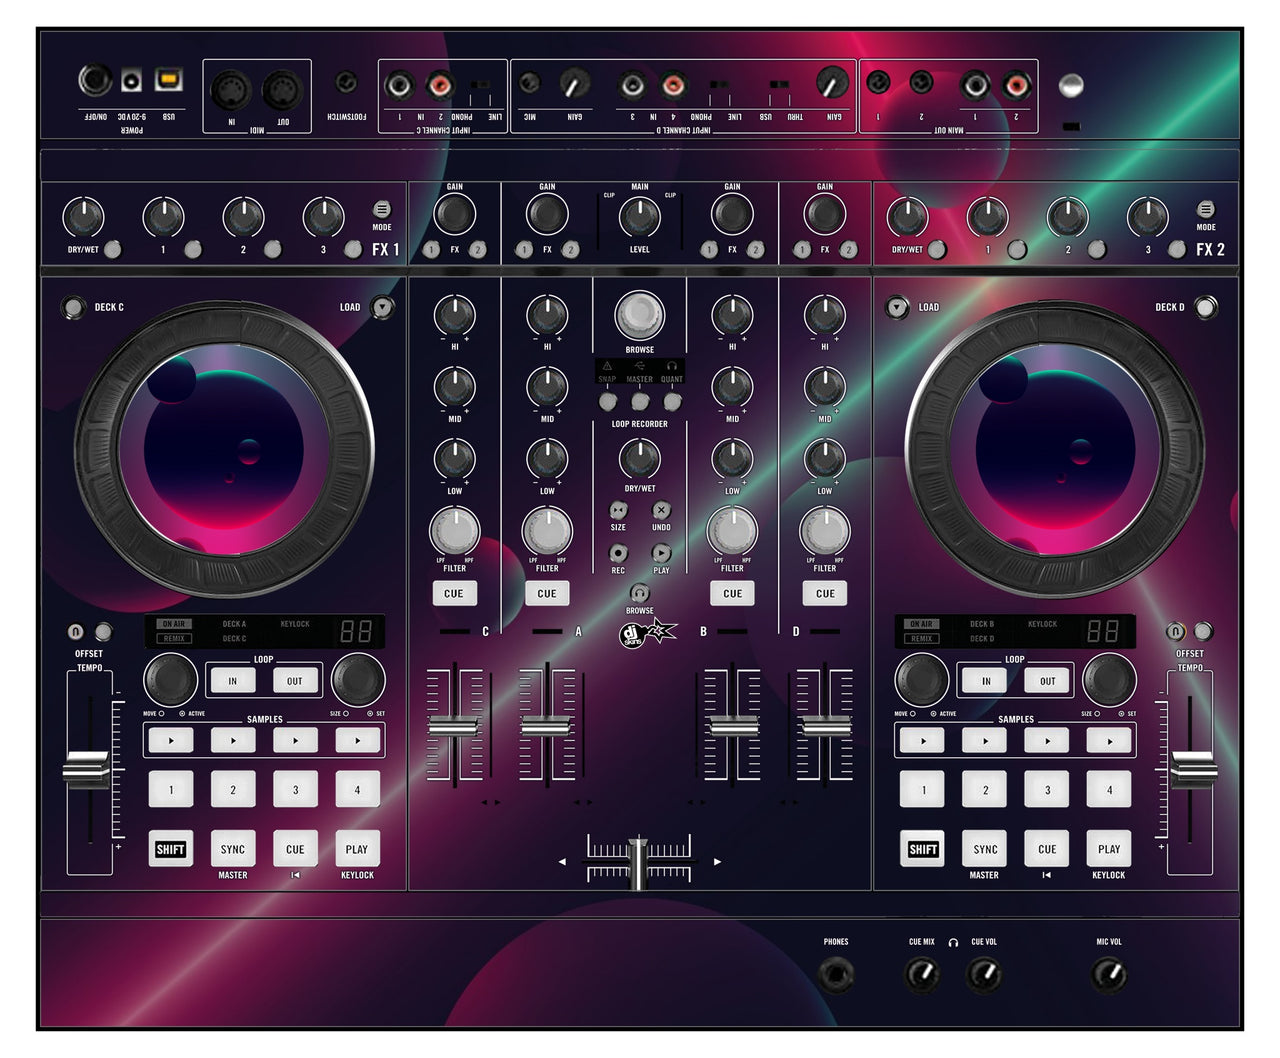Click the headphone BROWSE button in mixer
1280x1058 pixels.
pos(639,594)
